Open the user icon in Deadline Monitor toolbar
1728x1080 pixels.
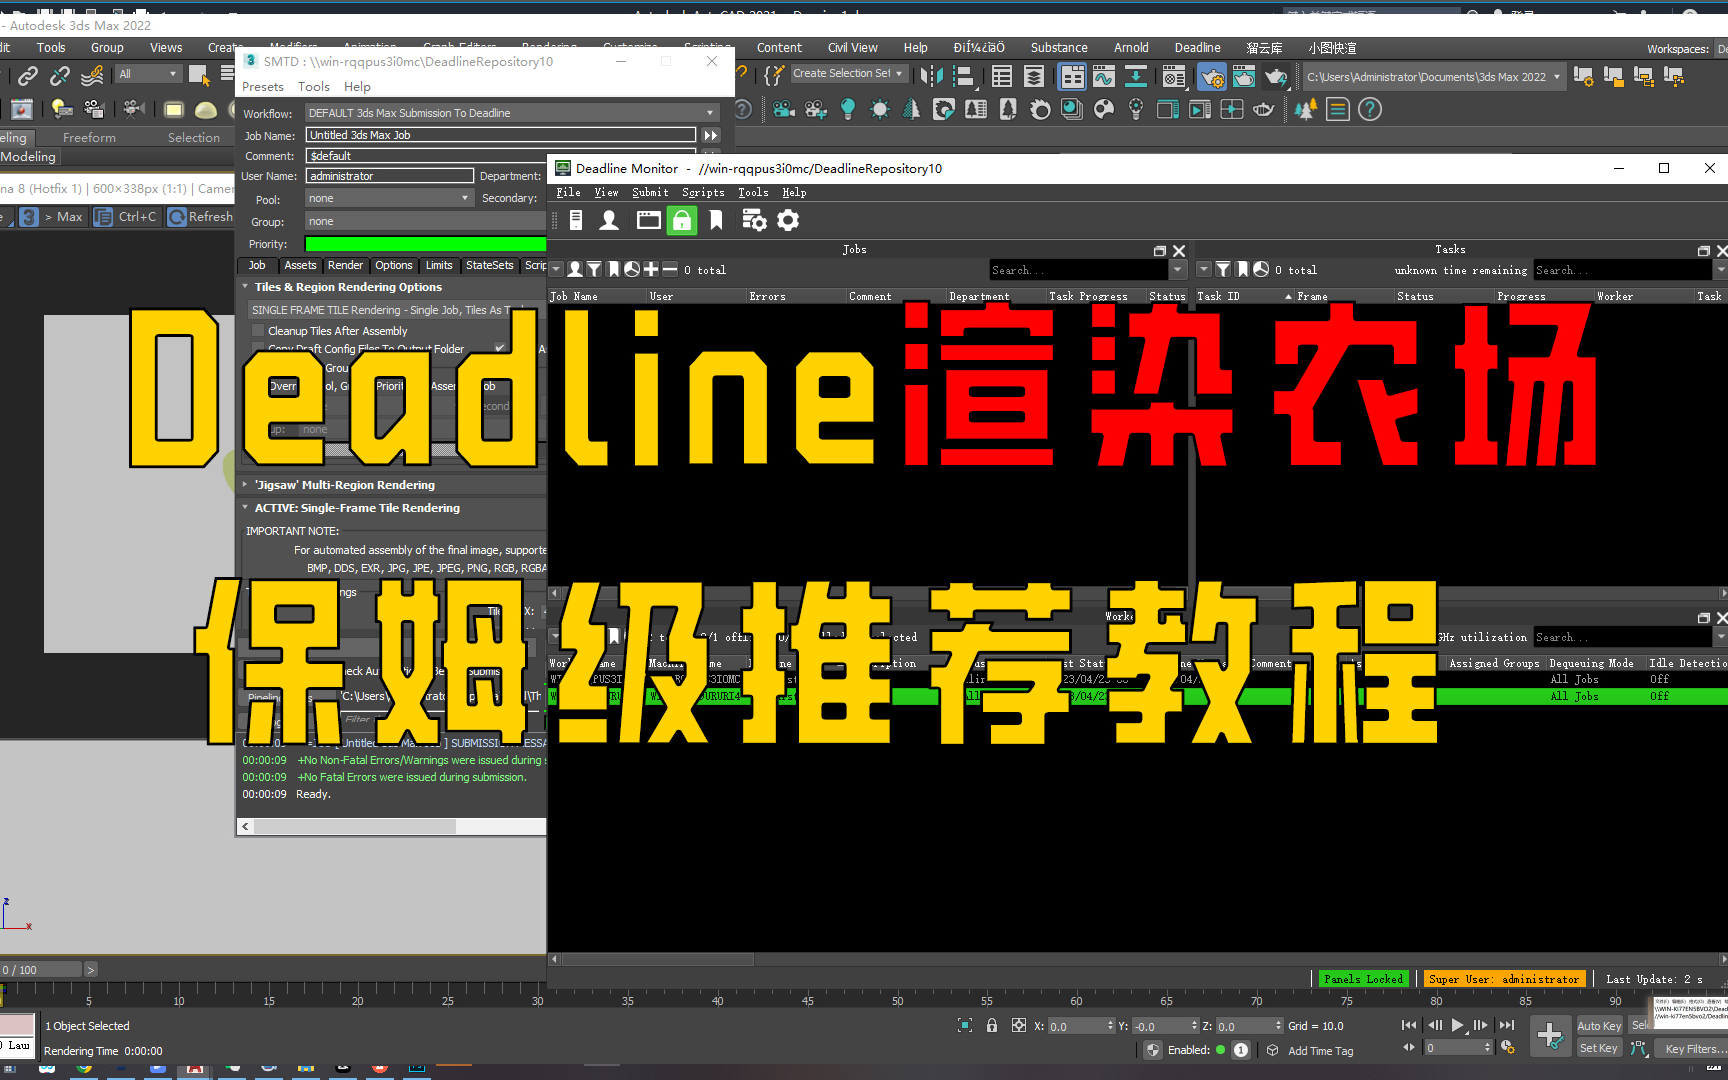[609, 220]
